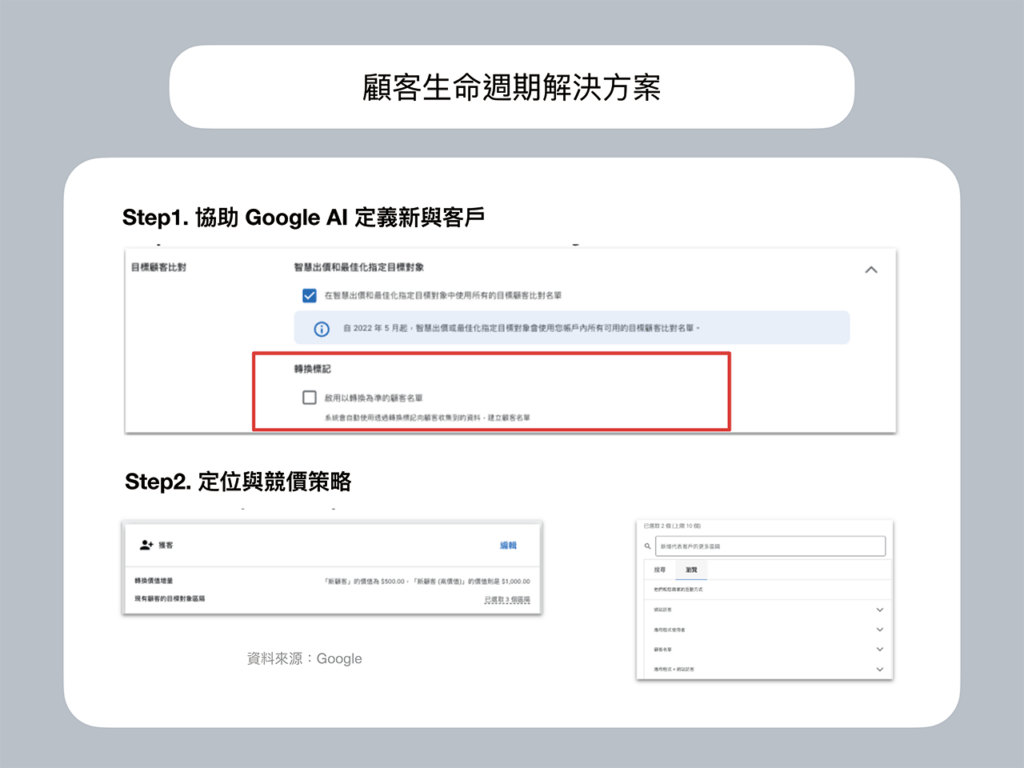Click the 現有顧客的目標對象區隔 row label
This screenshot has height=768, width=1024.
click(x=170, y=598)
